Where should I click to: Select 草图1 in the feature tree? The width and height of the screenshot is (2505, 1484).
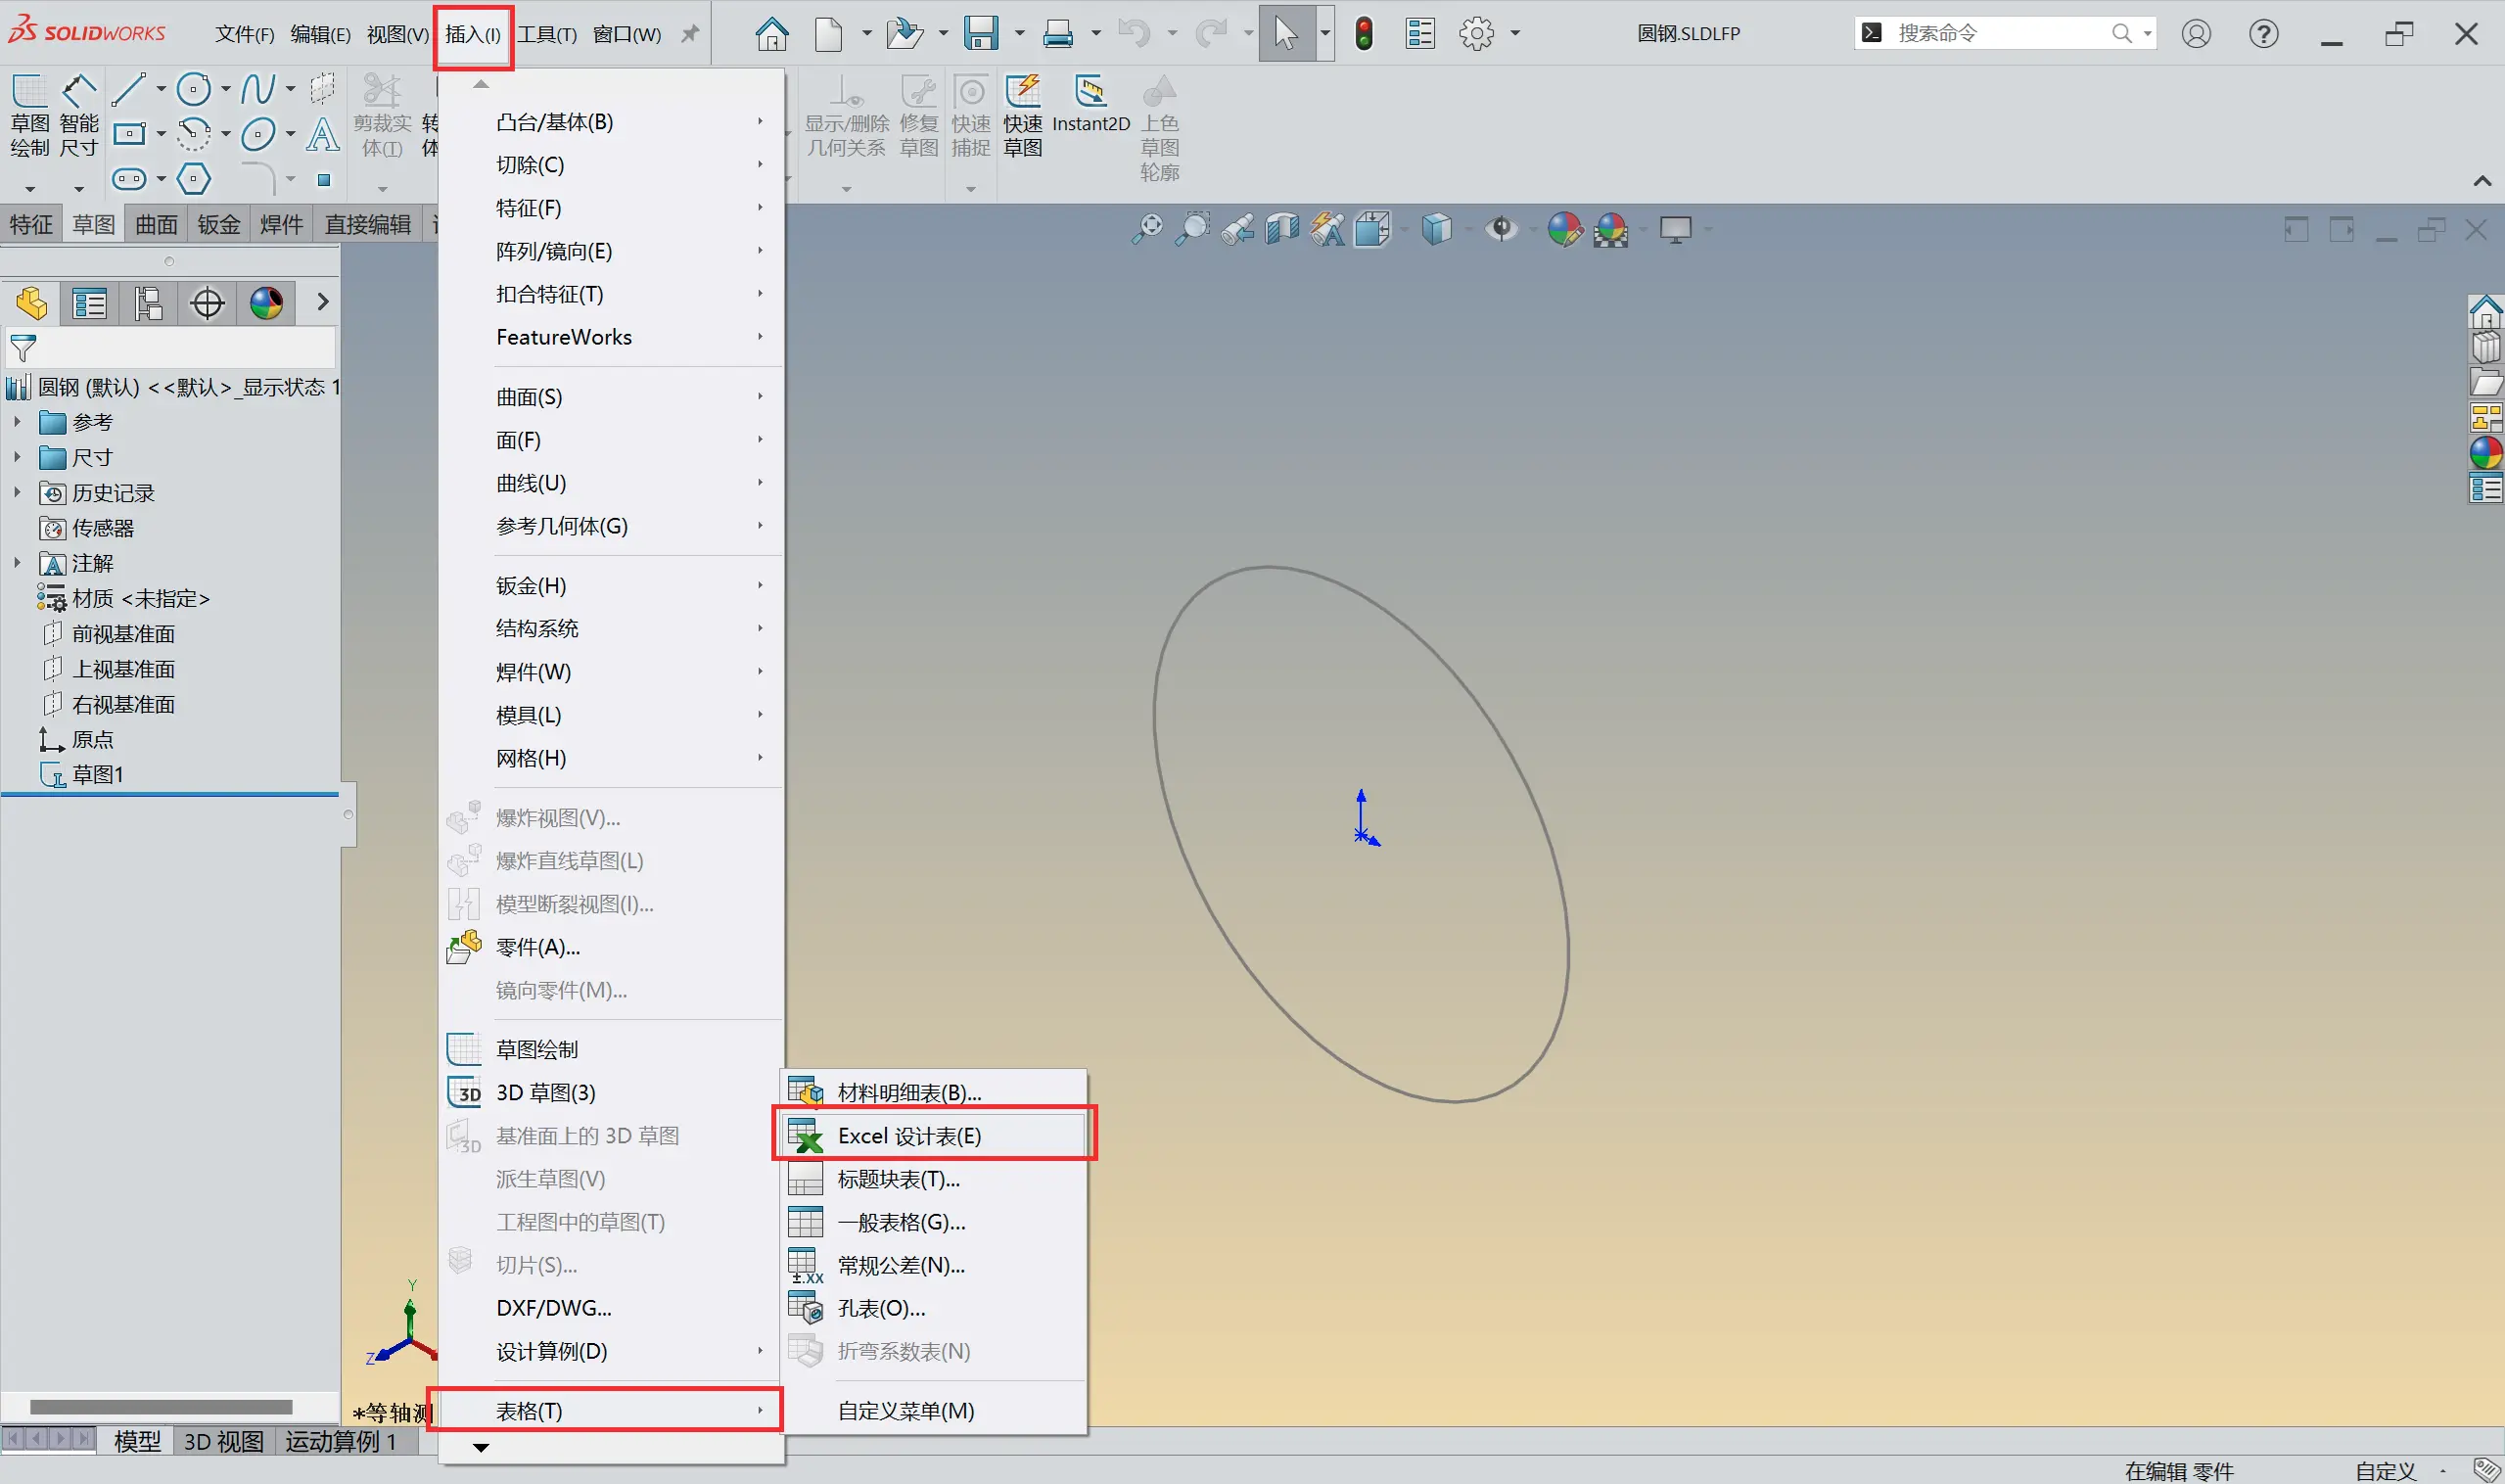click(x=97, y=774)
